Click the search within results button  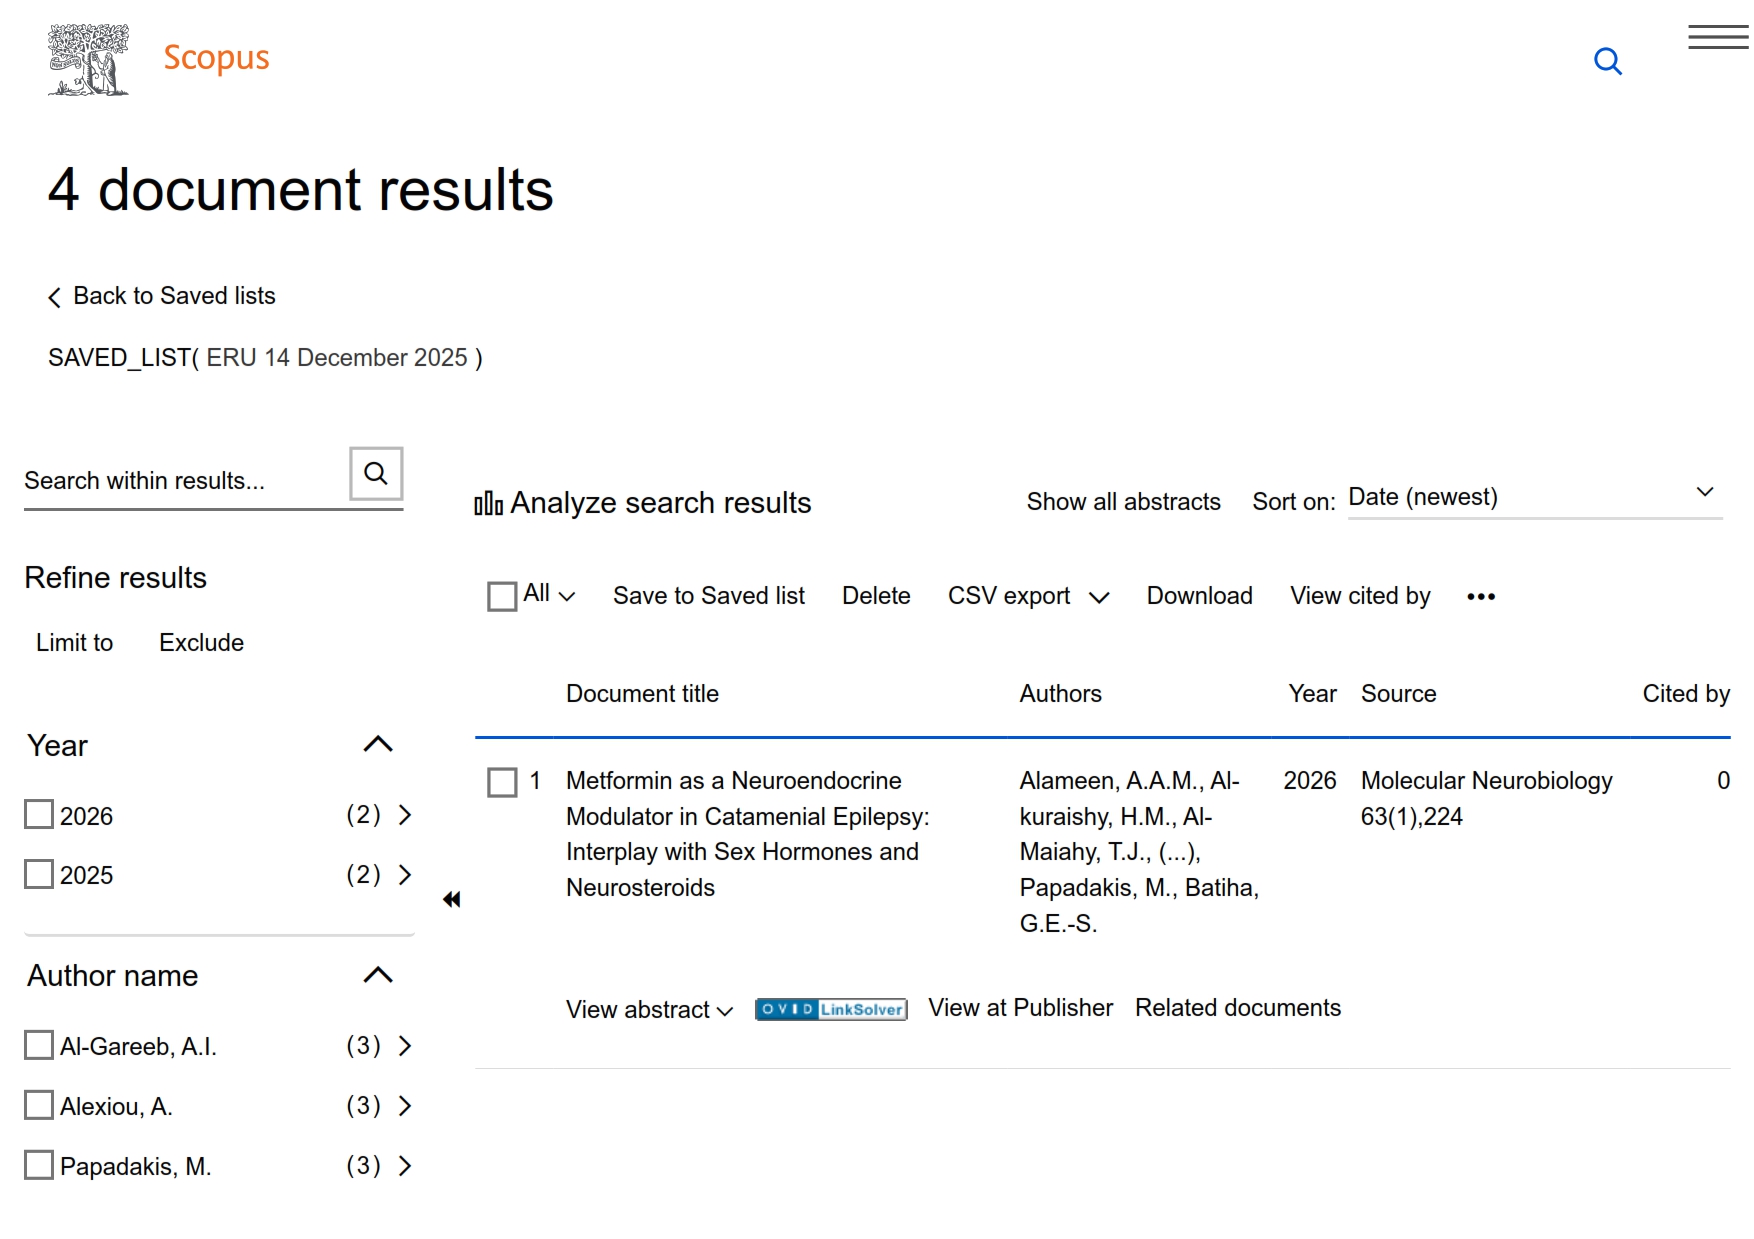tap(376, 474)
